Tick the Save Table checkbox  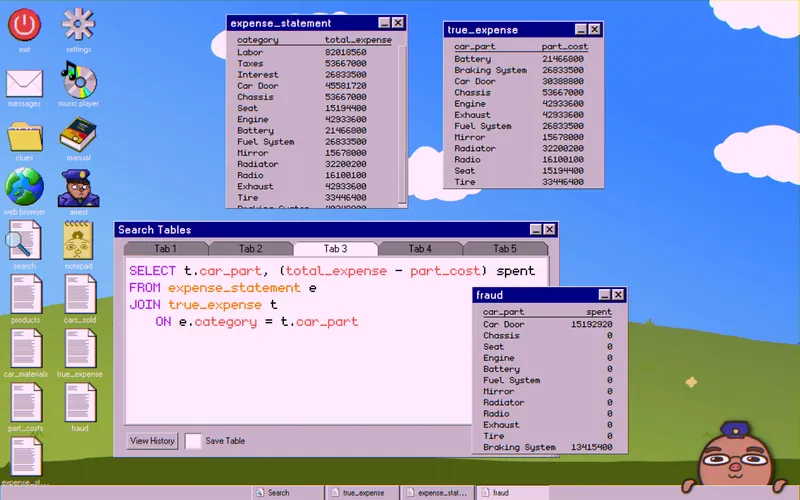193,441
